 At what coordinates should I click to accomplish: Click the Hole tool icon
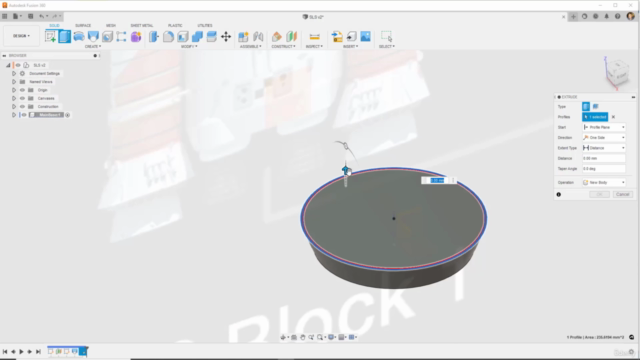pyautogui.click(x=107, y=36)
